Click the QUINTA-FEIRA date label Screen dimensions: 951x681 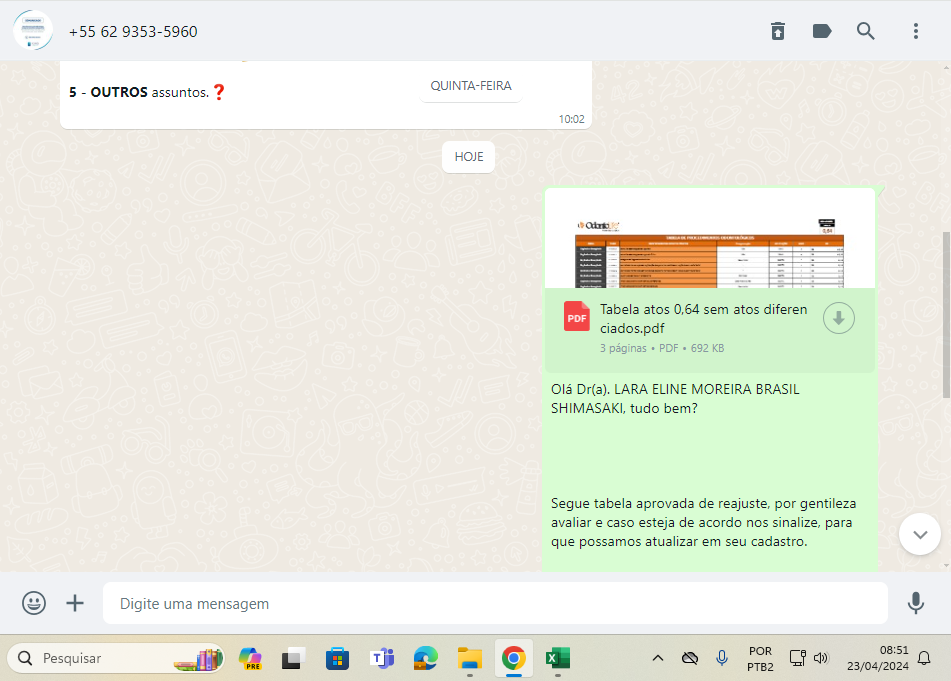click(471, 86)
